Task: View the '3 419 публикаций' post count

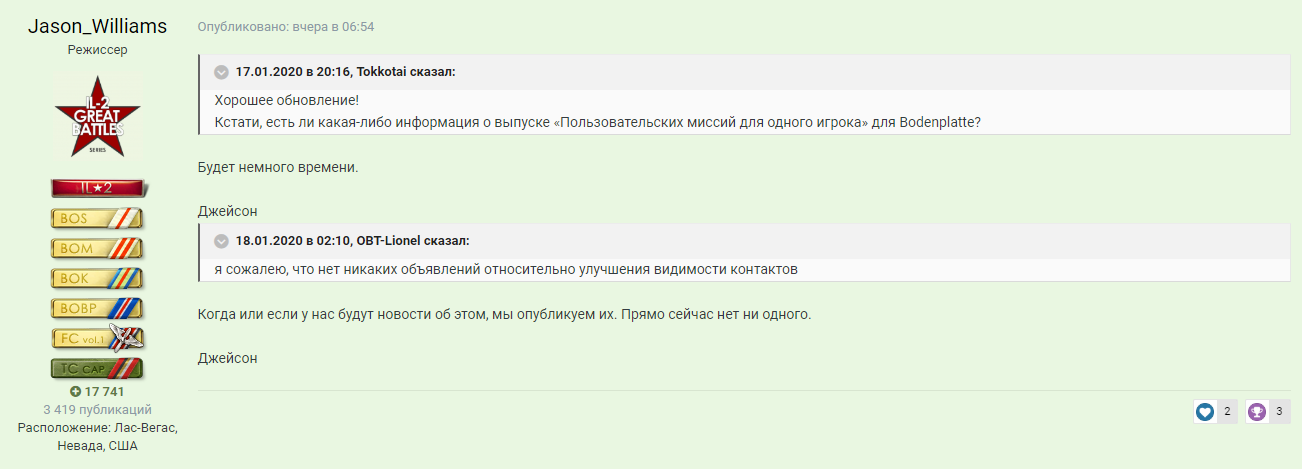Action: click(97, 409)
